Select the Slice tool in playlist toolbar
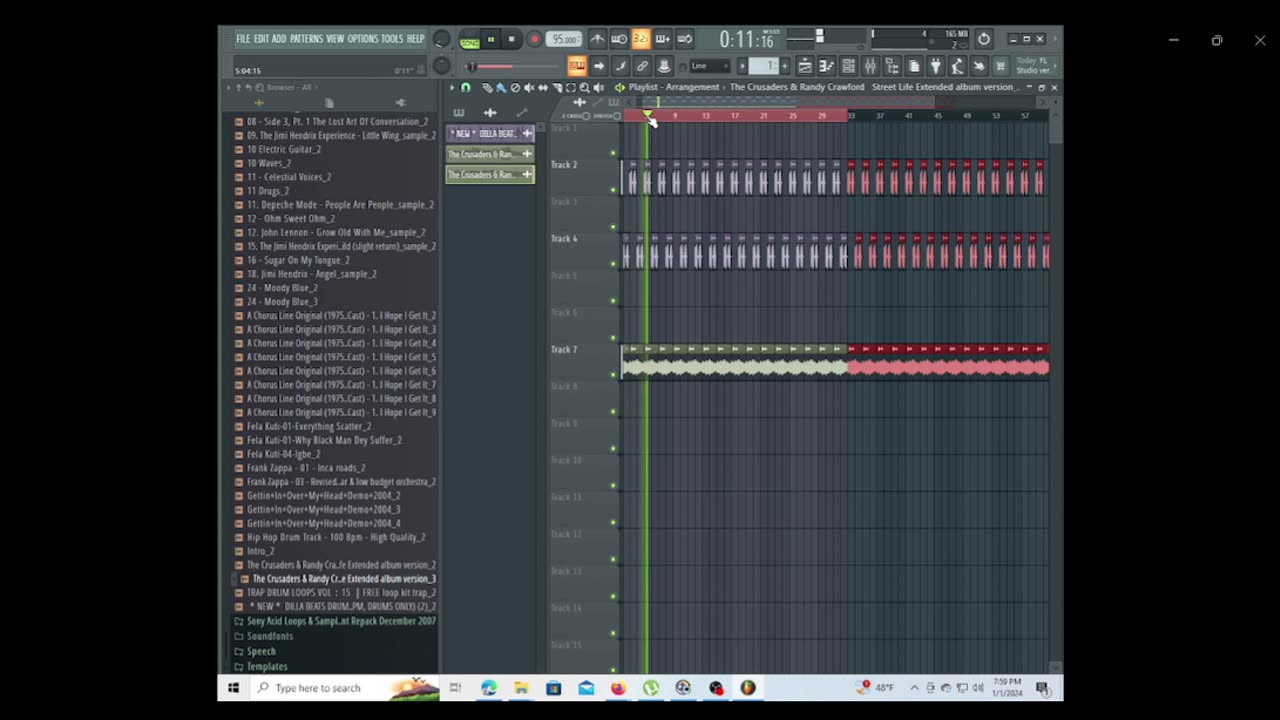 557,88
